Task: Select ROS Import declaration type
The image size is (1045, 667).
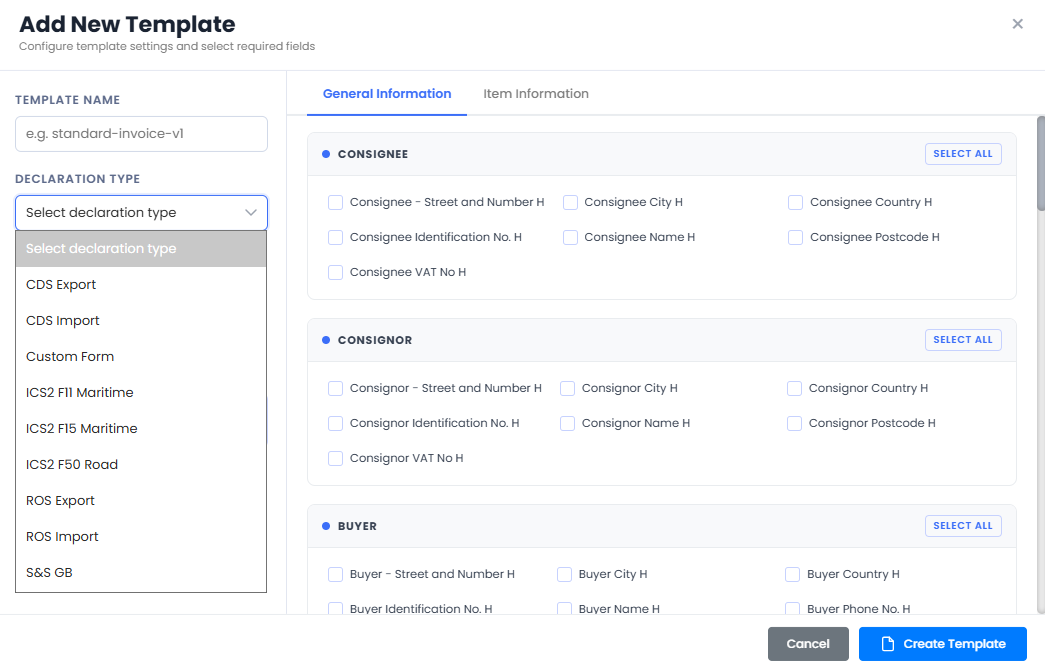Action: [x=141, y=536]
